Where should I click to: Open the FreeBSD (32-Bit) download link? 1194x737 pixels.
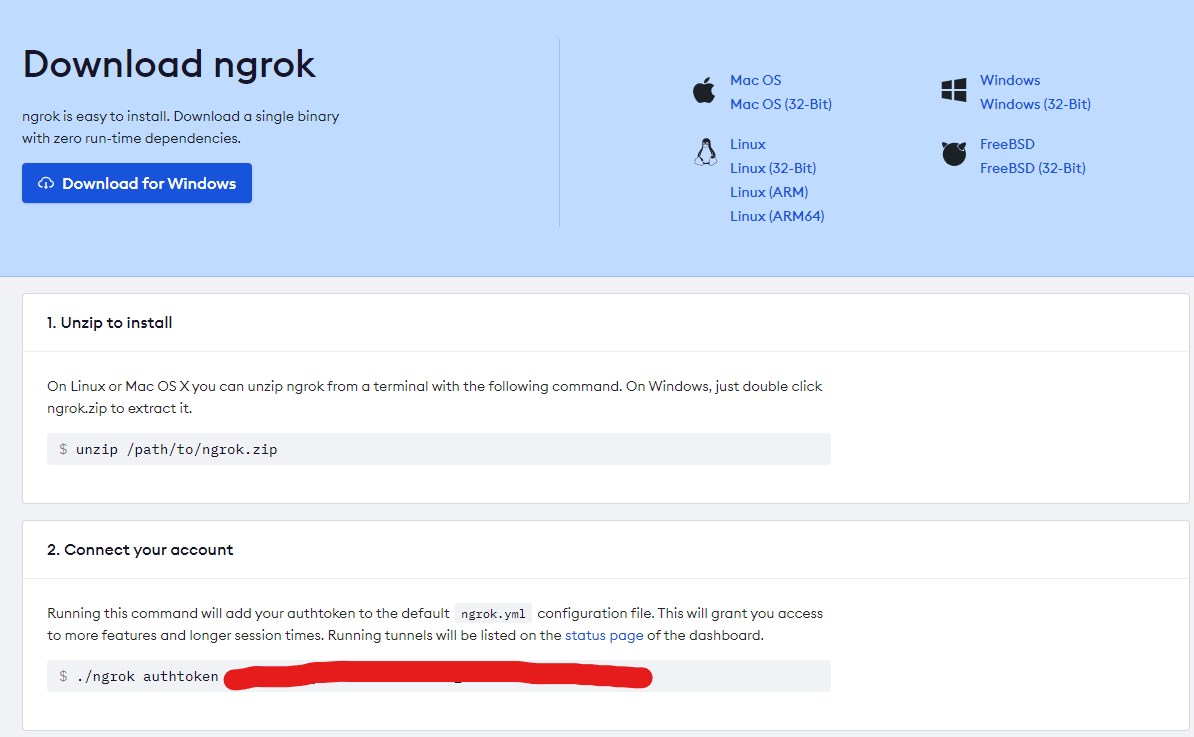tap(1033, 168)
